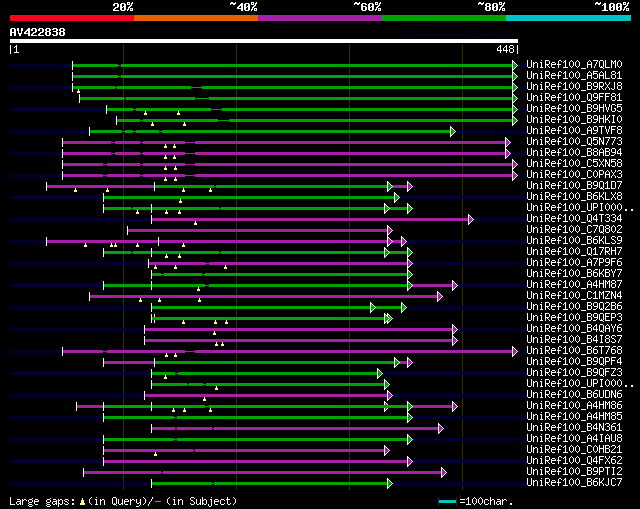640x509 pixels.
Task: Select the UniRef100_B9QFZ3 label
Action: pos(574,373)
